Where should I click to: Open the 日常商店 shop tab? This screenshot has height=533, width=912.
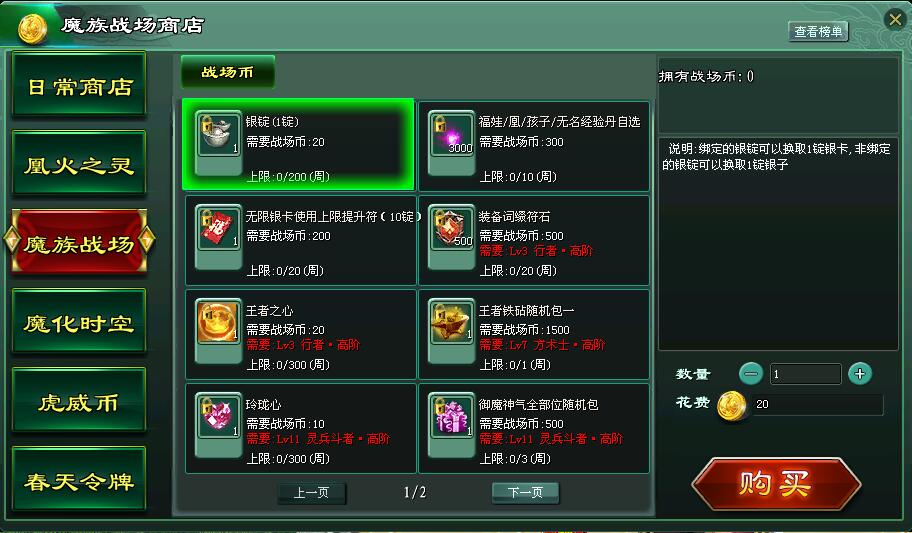coord(79,84)
